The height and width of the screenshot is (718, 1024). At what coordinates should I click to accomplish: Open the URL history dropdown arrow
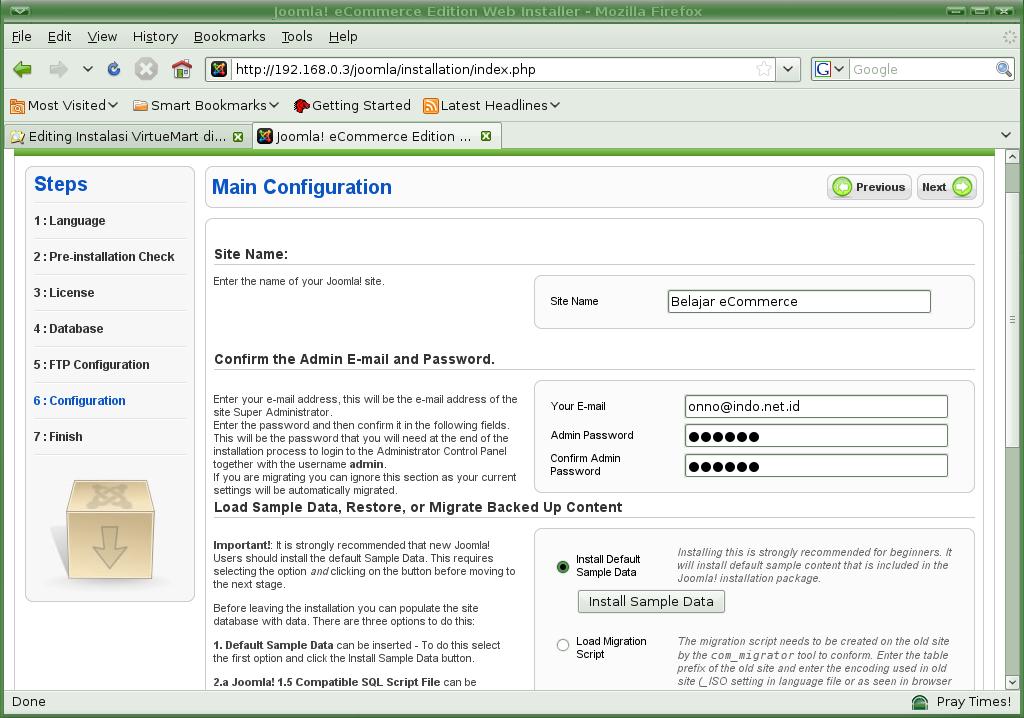point(788,69)
